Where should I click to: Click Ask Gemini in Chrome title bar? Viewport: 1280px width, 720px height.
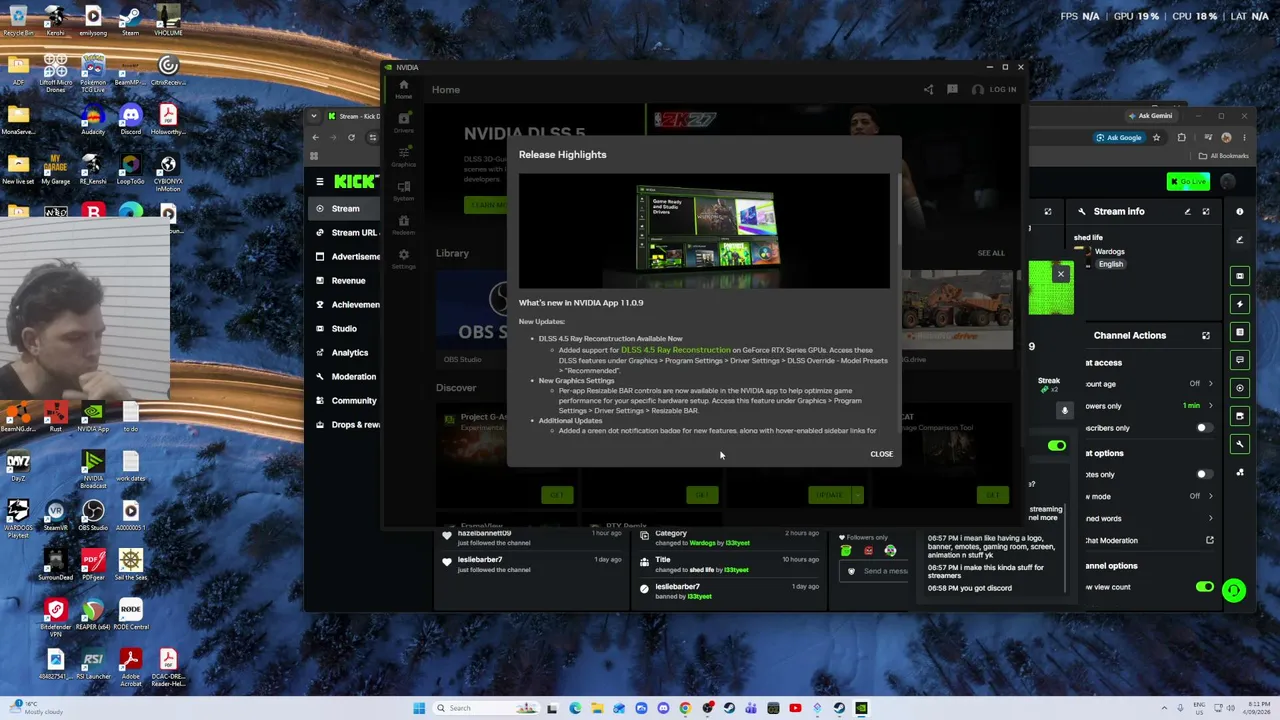coord(1150,116)
